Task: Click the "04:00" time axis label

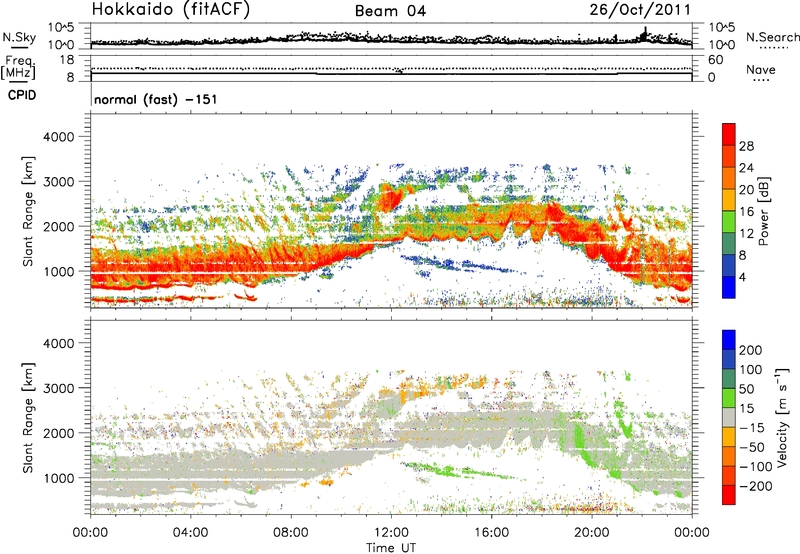Action: (x=190, y=533)
